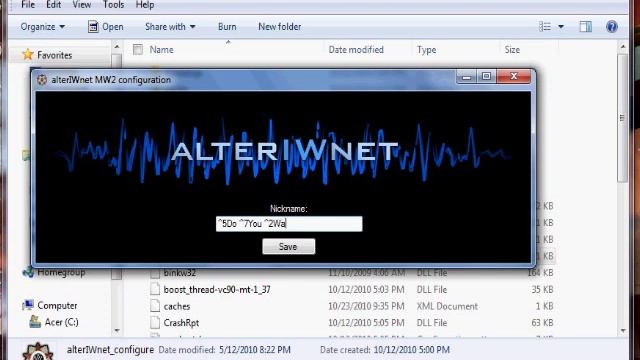640x360 pixels.
Task: Click the boost_thread file icon
Action: 155,289
